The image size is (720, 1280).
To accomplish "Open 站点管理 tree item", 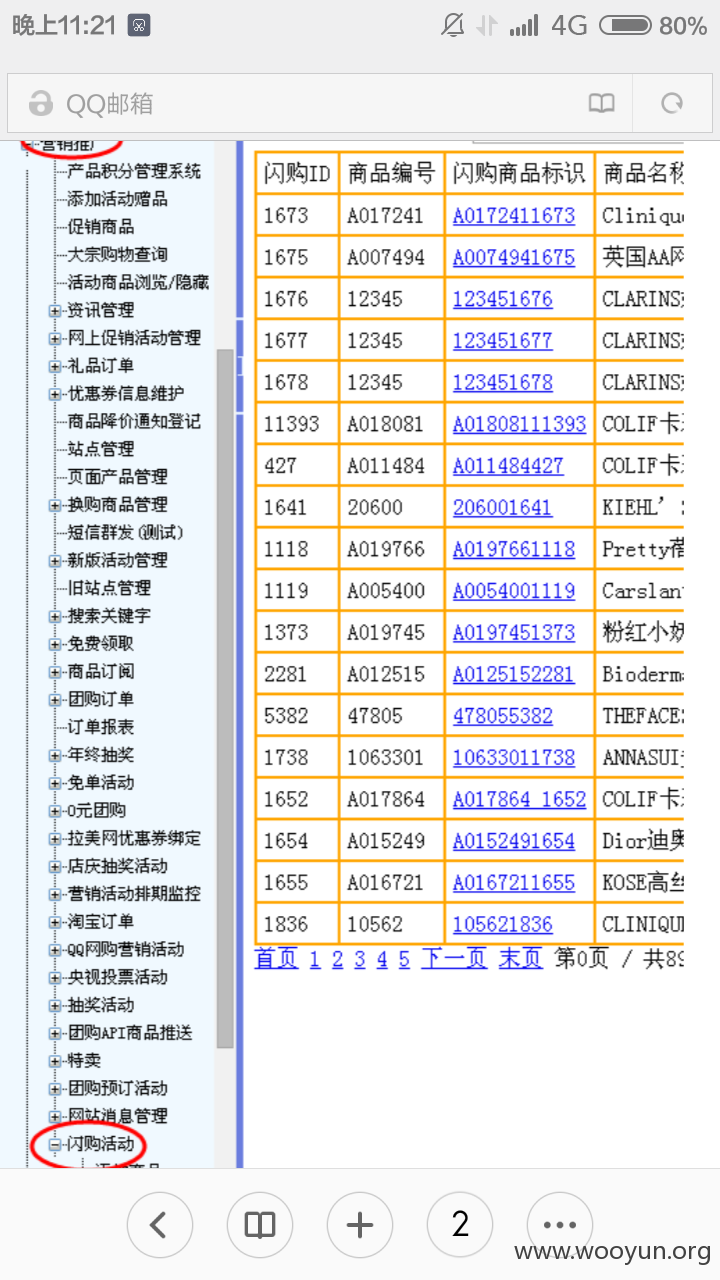I will click(100, 450).
